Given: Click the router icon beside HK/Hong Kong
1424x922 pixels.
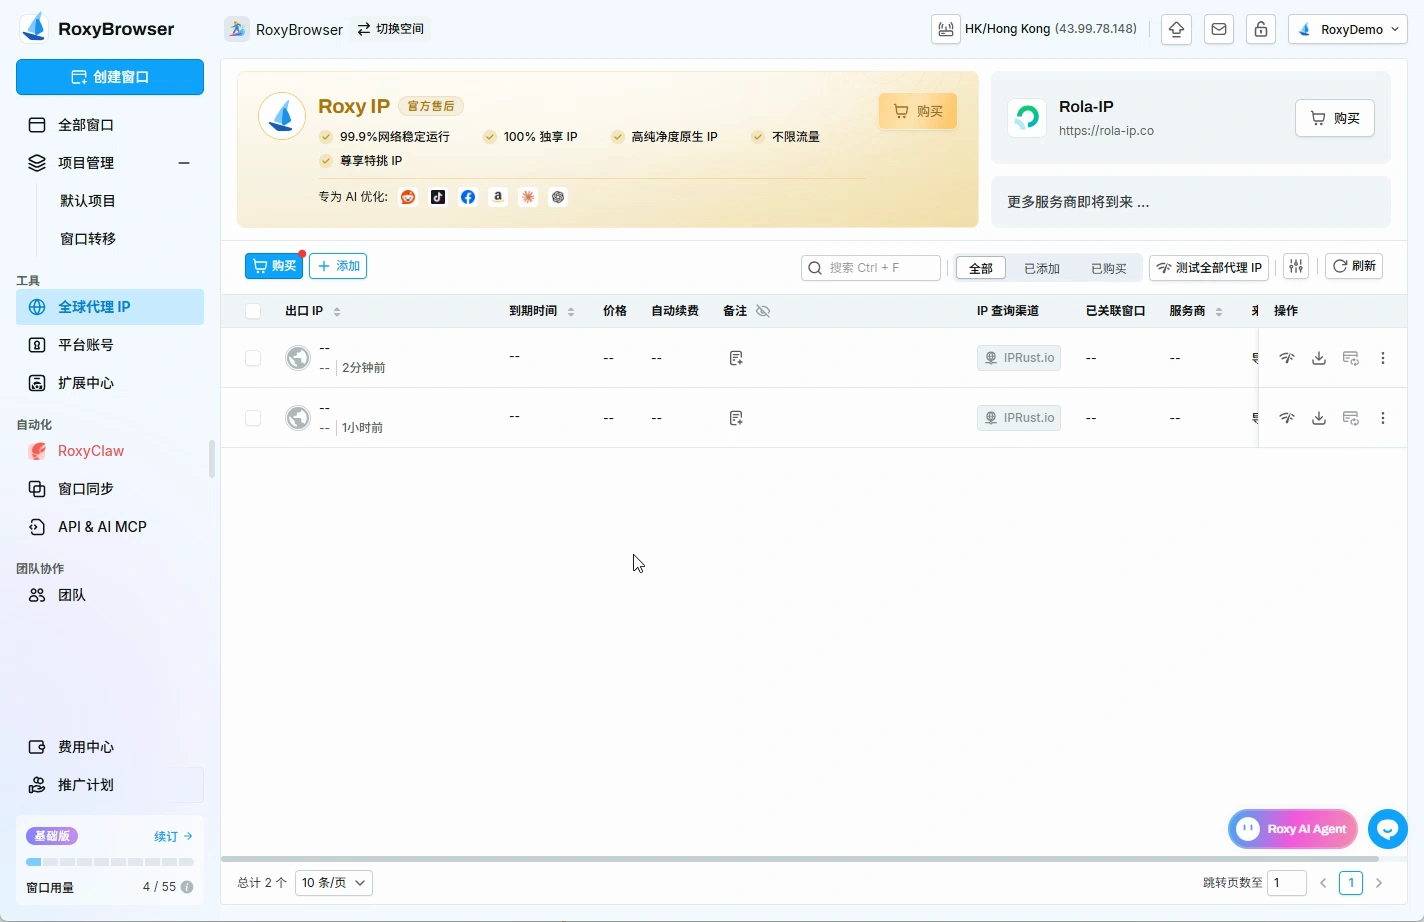Looking at the screenshot, I should (x=946, y=29).
